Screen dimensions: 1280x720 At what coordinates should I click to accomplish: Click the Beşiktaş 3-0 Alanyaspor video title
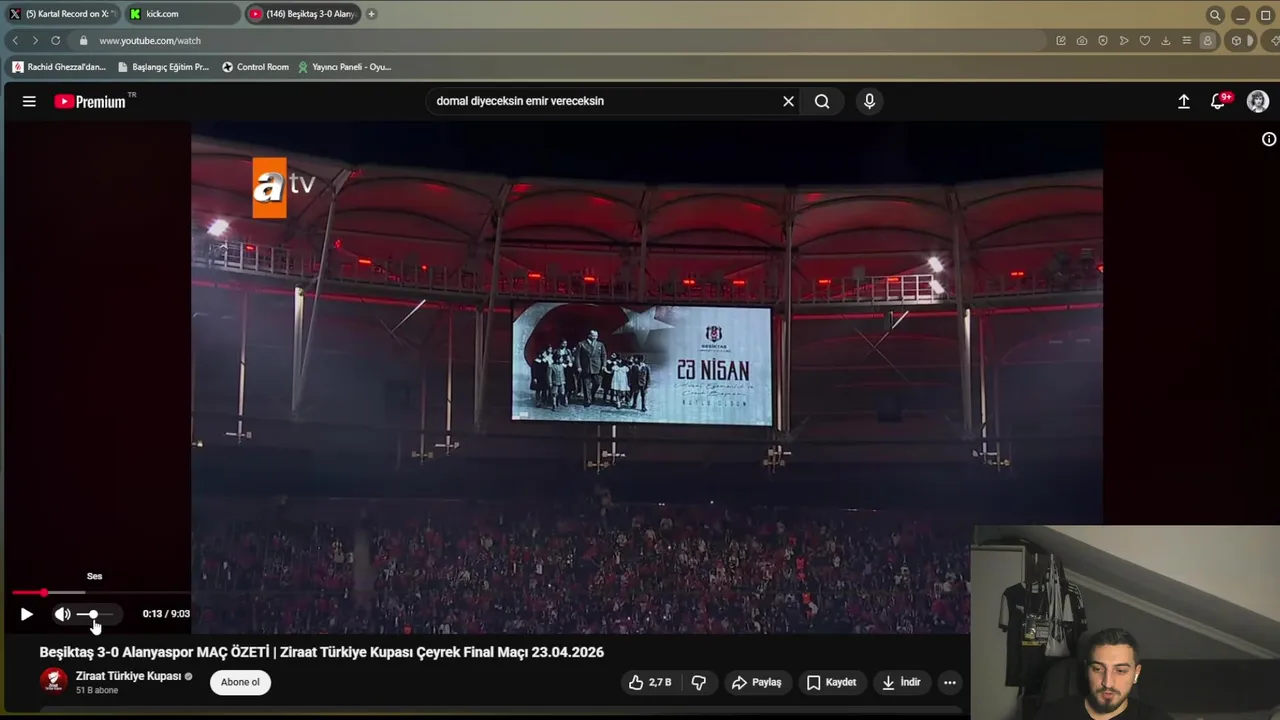coord(321,652)
